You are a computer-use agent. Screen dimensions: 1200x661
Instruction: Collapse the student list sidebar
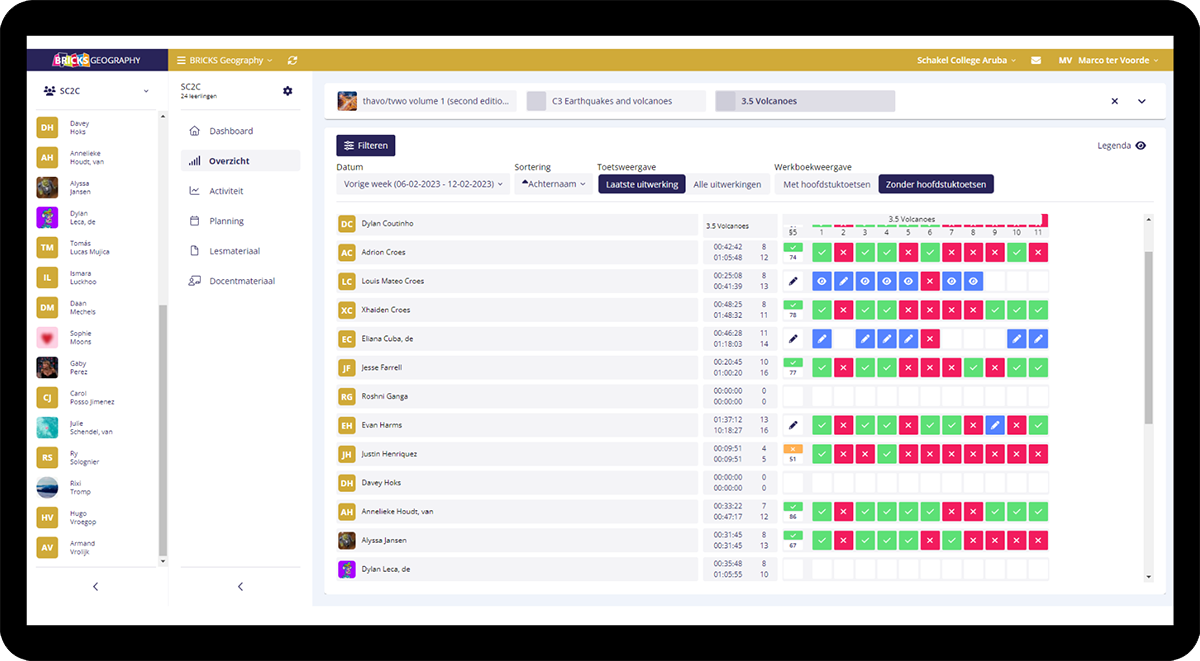pyautogui.click(x=96, y=586)
